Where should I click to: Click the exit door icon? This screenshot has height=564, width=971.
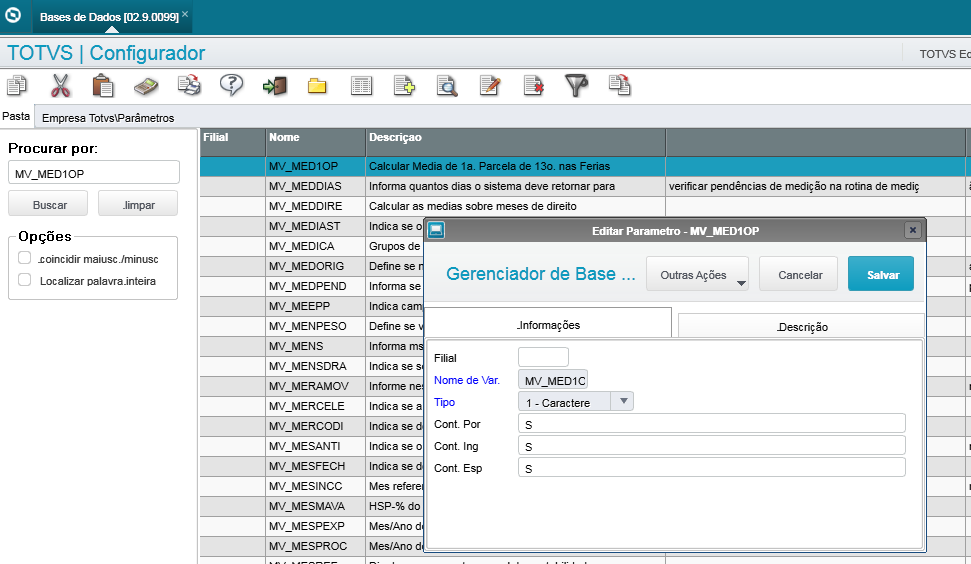pos(274,85)
